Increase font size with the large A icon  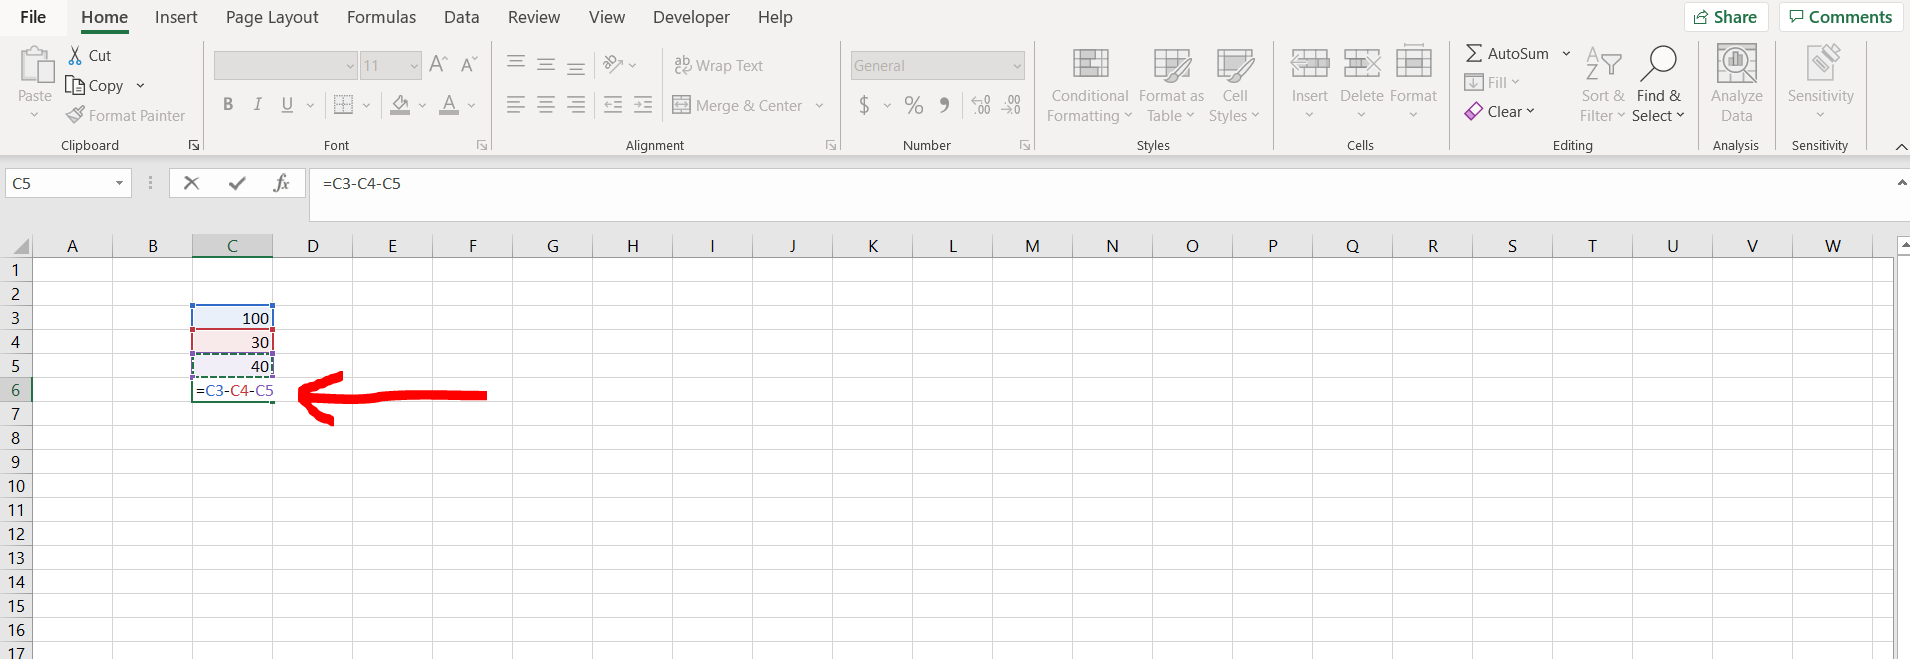(x=438, y=65)
